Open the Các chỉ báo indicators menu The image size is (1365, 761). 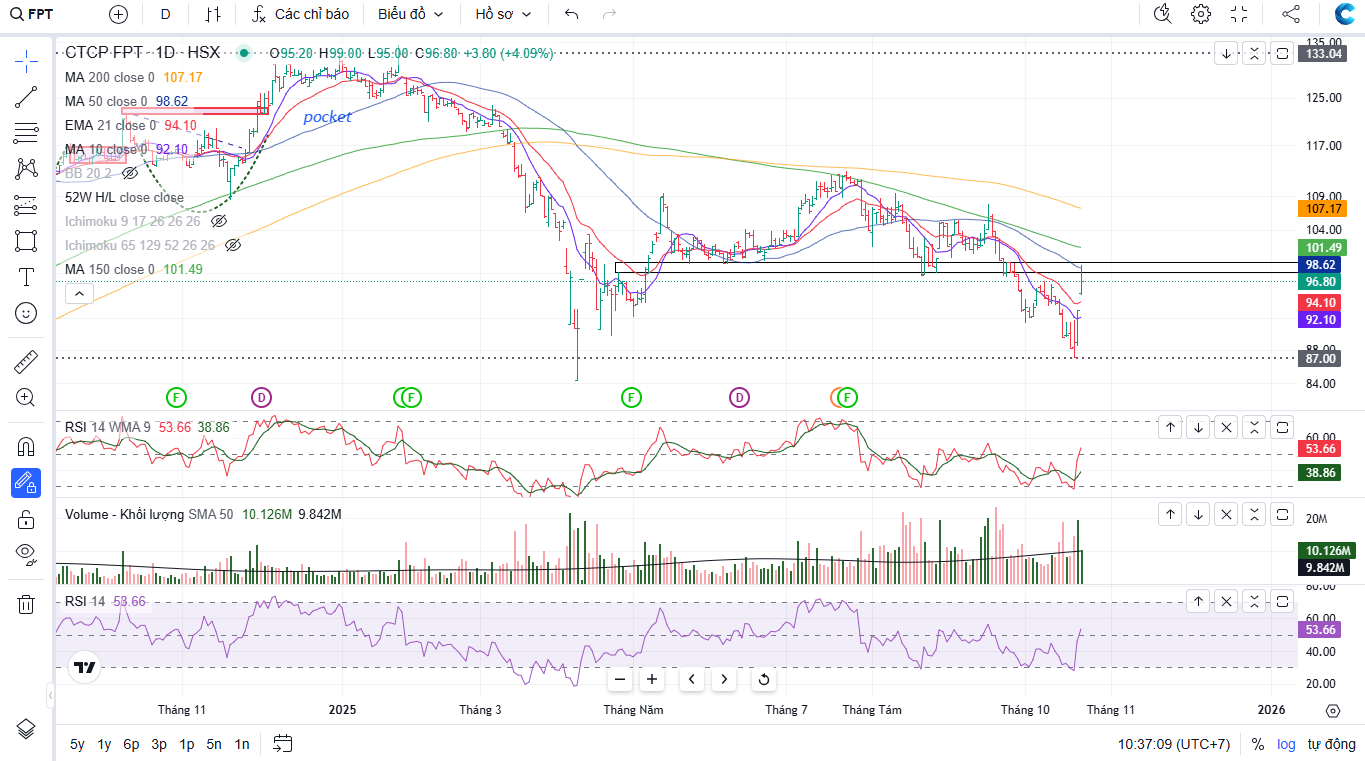coord(300,14)
